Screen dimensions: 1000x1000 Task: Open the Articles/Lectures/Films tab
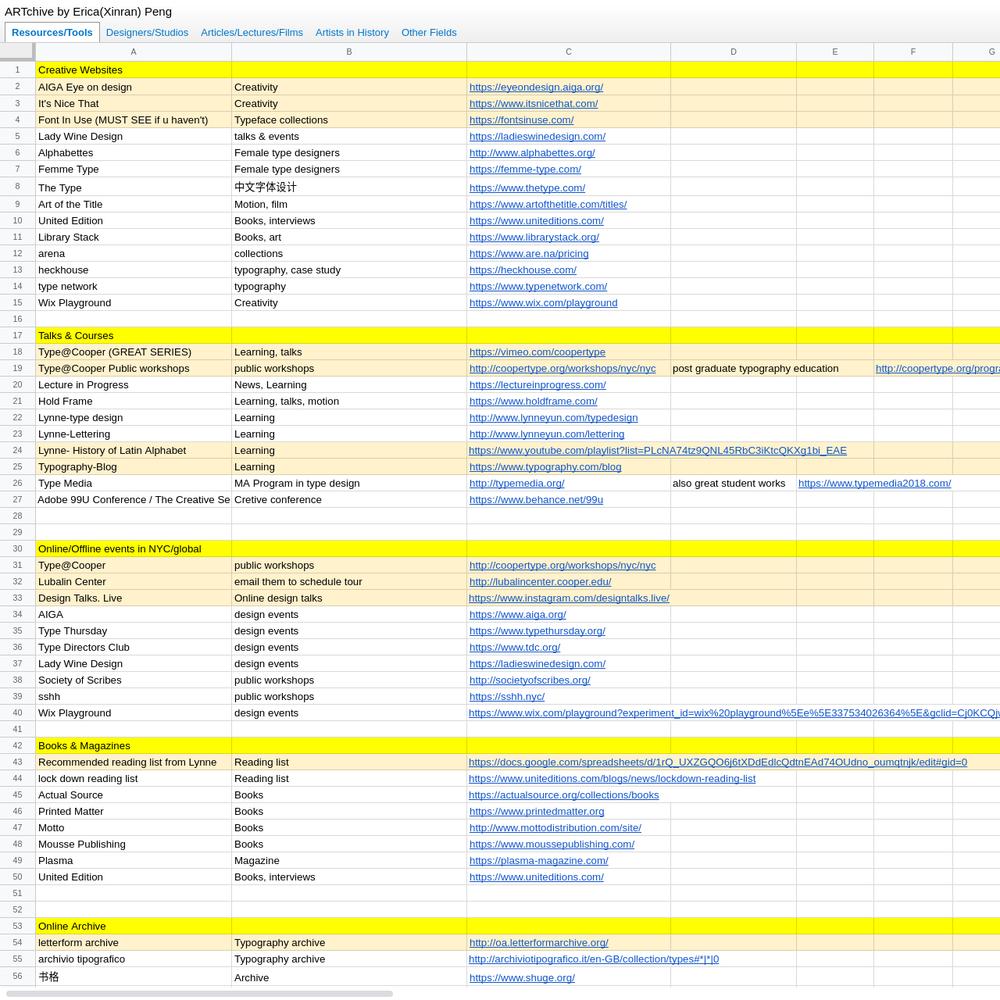(x=252, y=33)
